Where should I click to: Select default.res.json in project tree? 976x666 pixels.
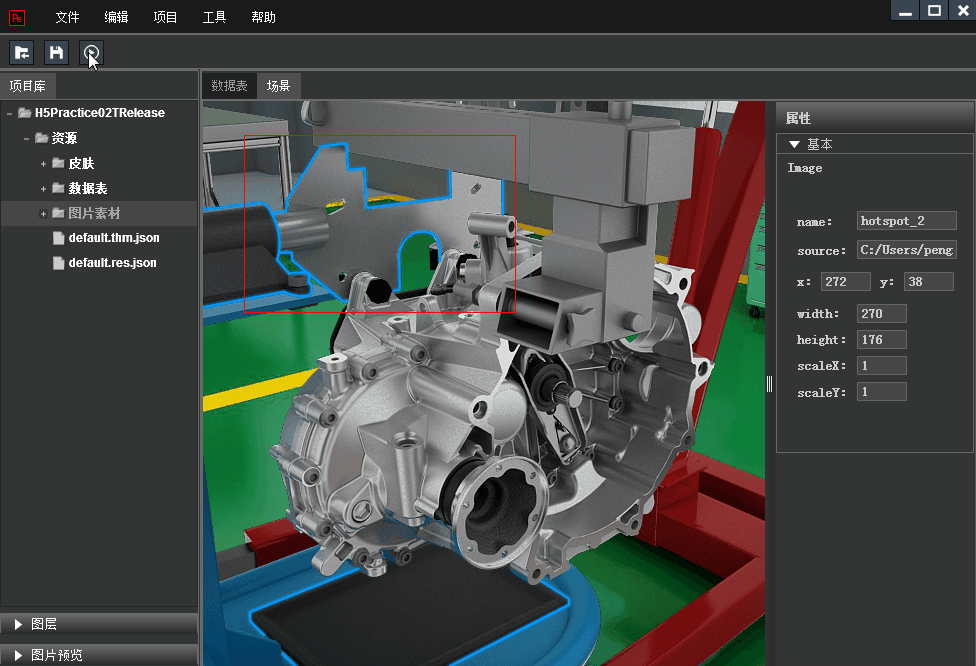113,263
